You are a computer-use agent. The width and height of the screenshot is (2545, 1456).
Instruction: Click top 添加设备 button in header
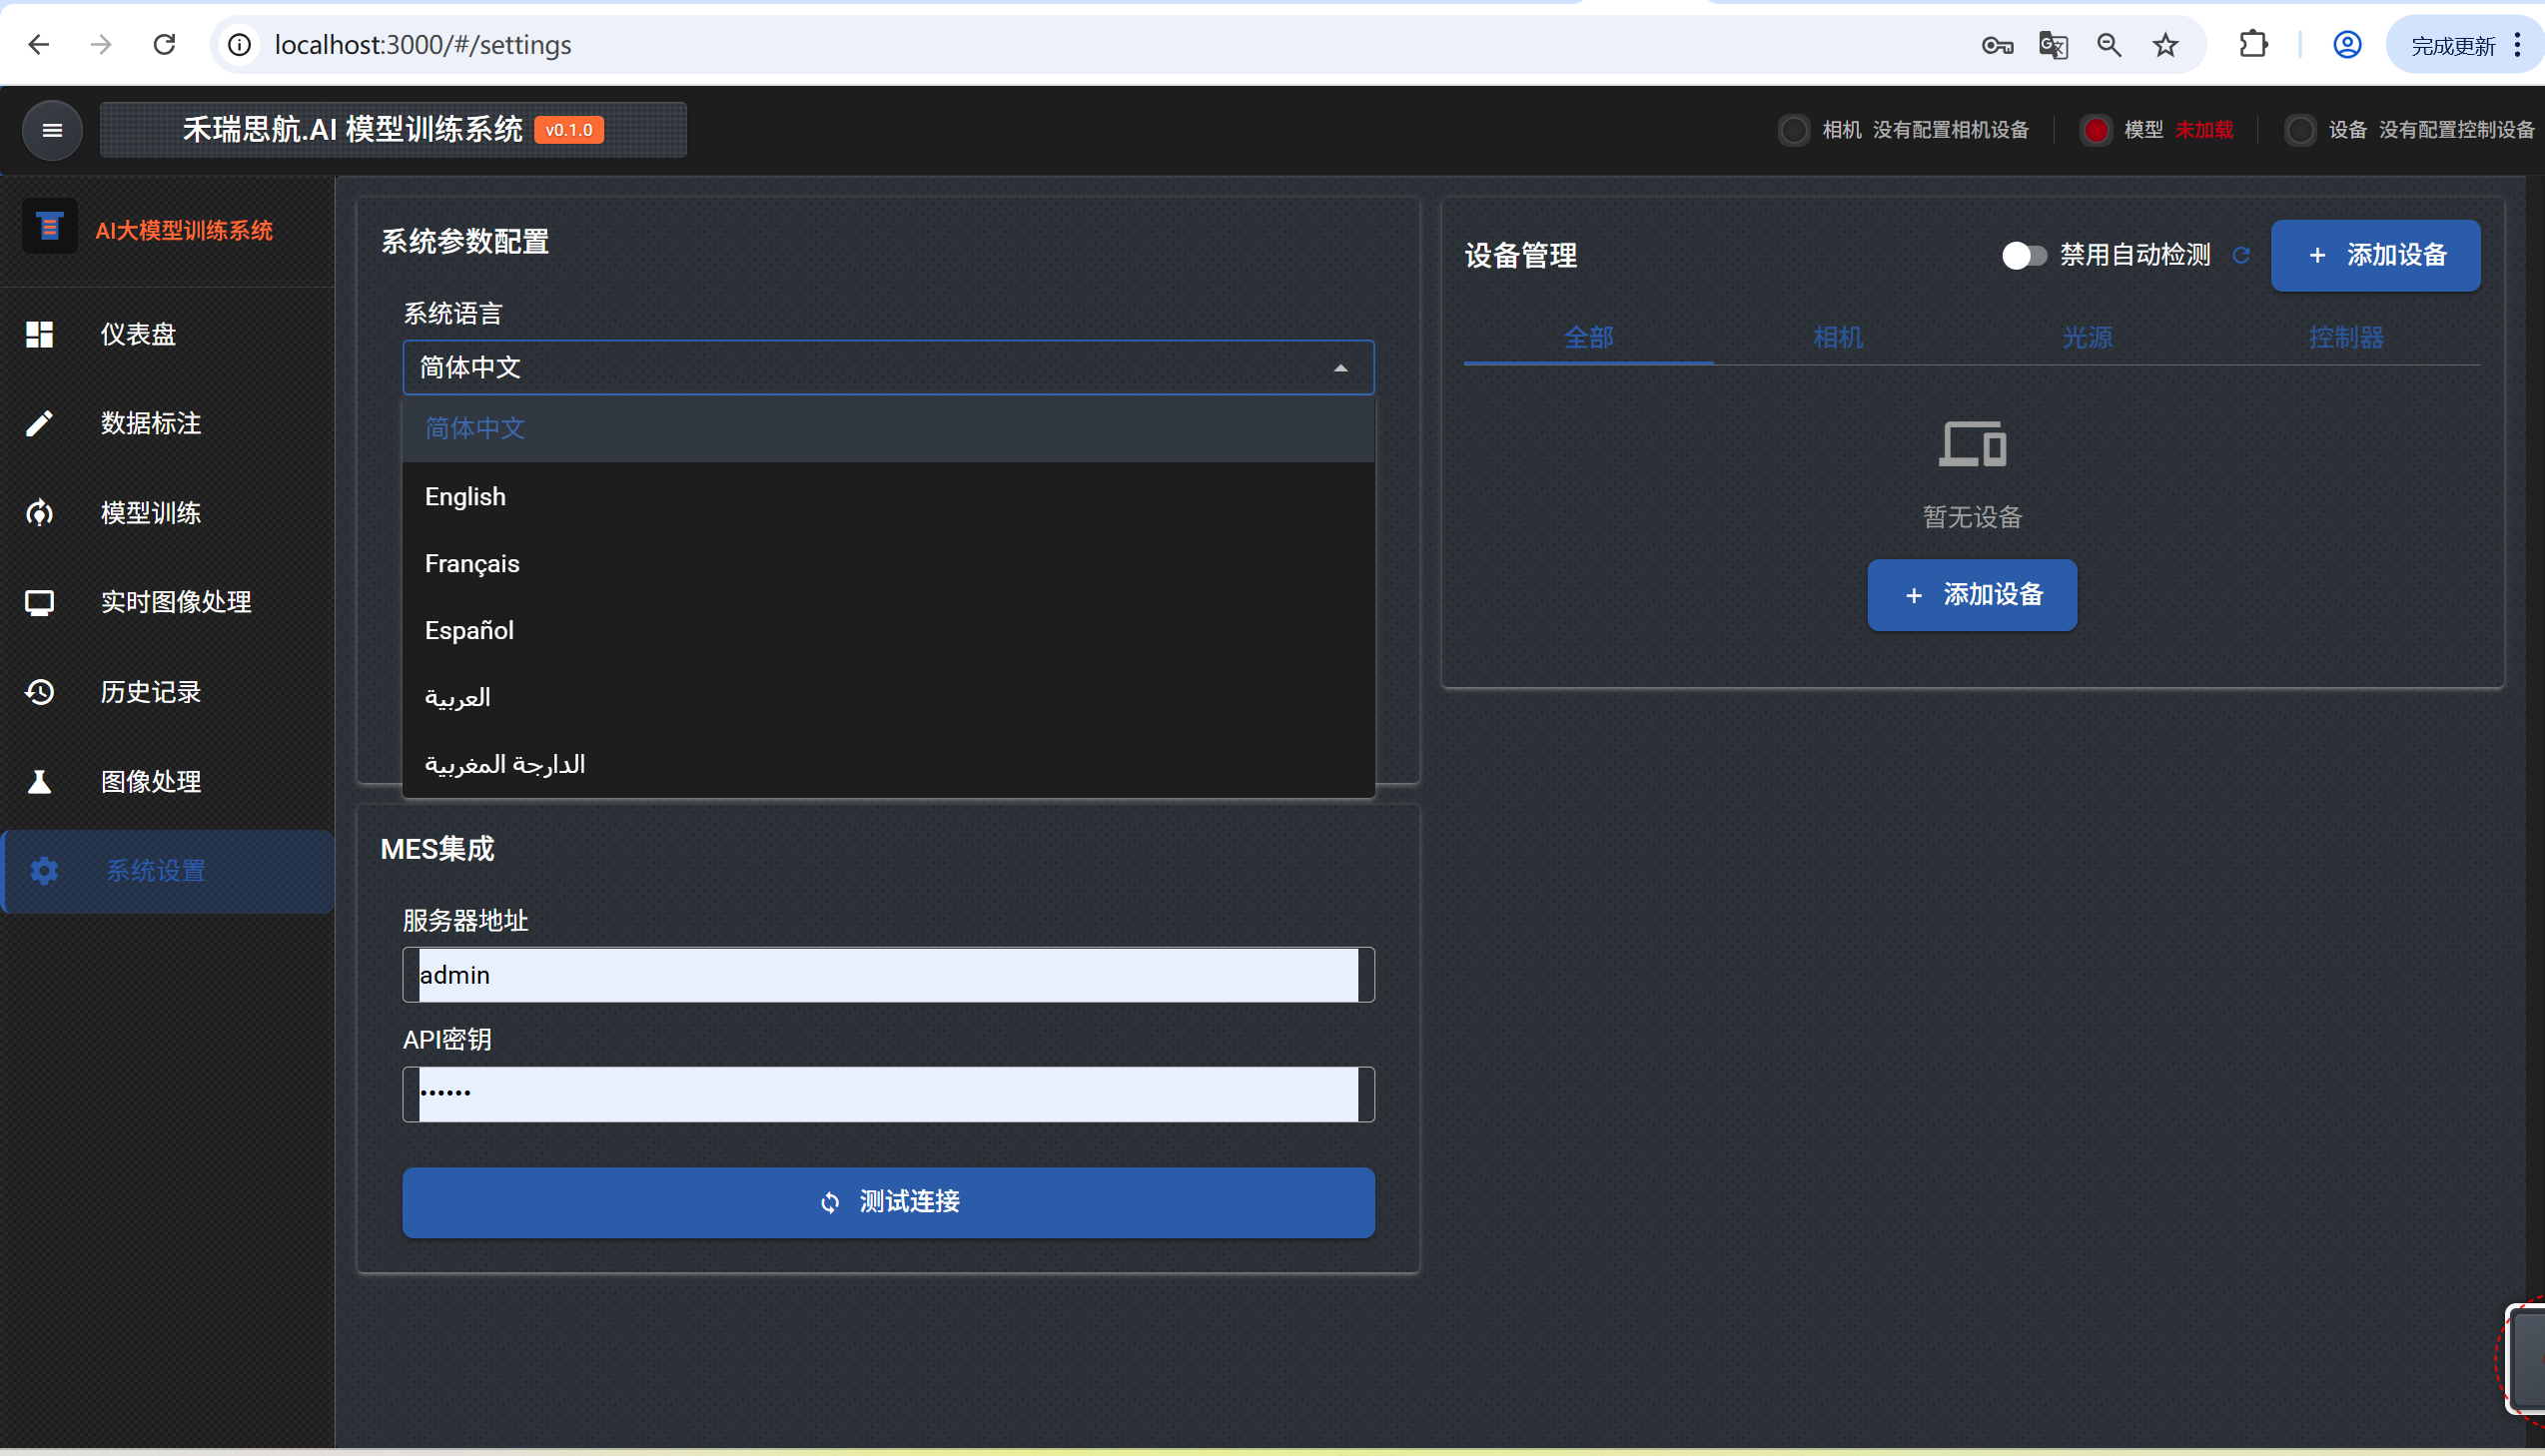click(2375, 256)
